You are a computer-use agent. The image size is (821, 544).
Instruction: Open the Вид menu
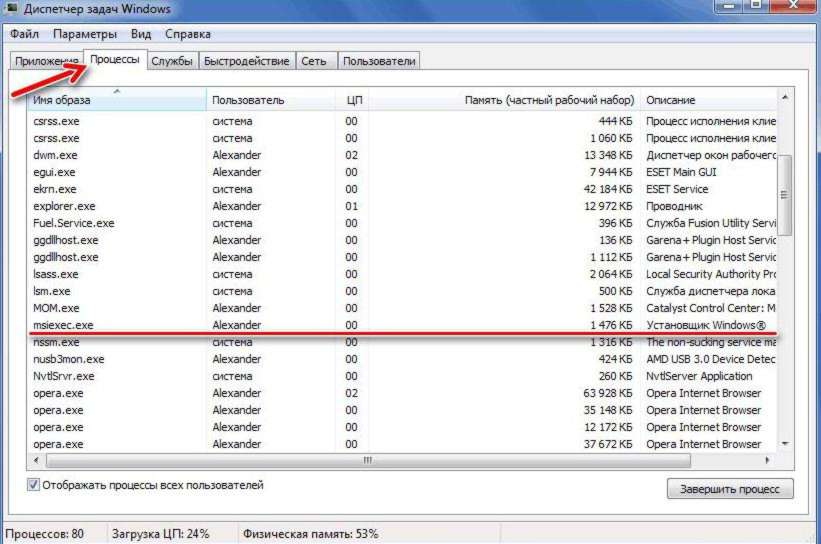tap(141, 35)
